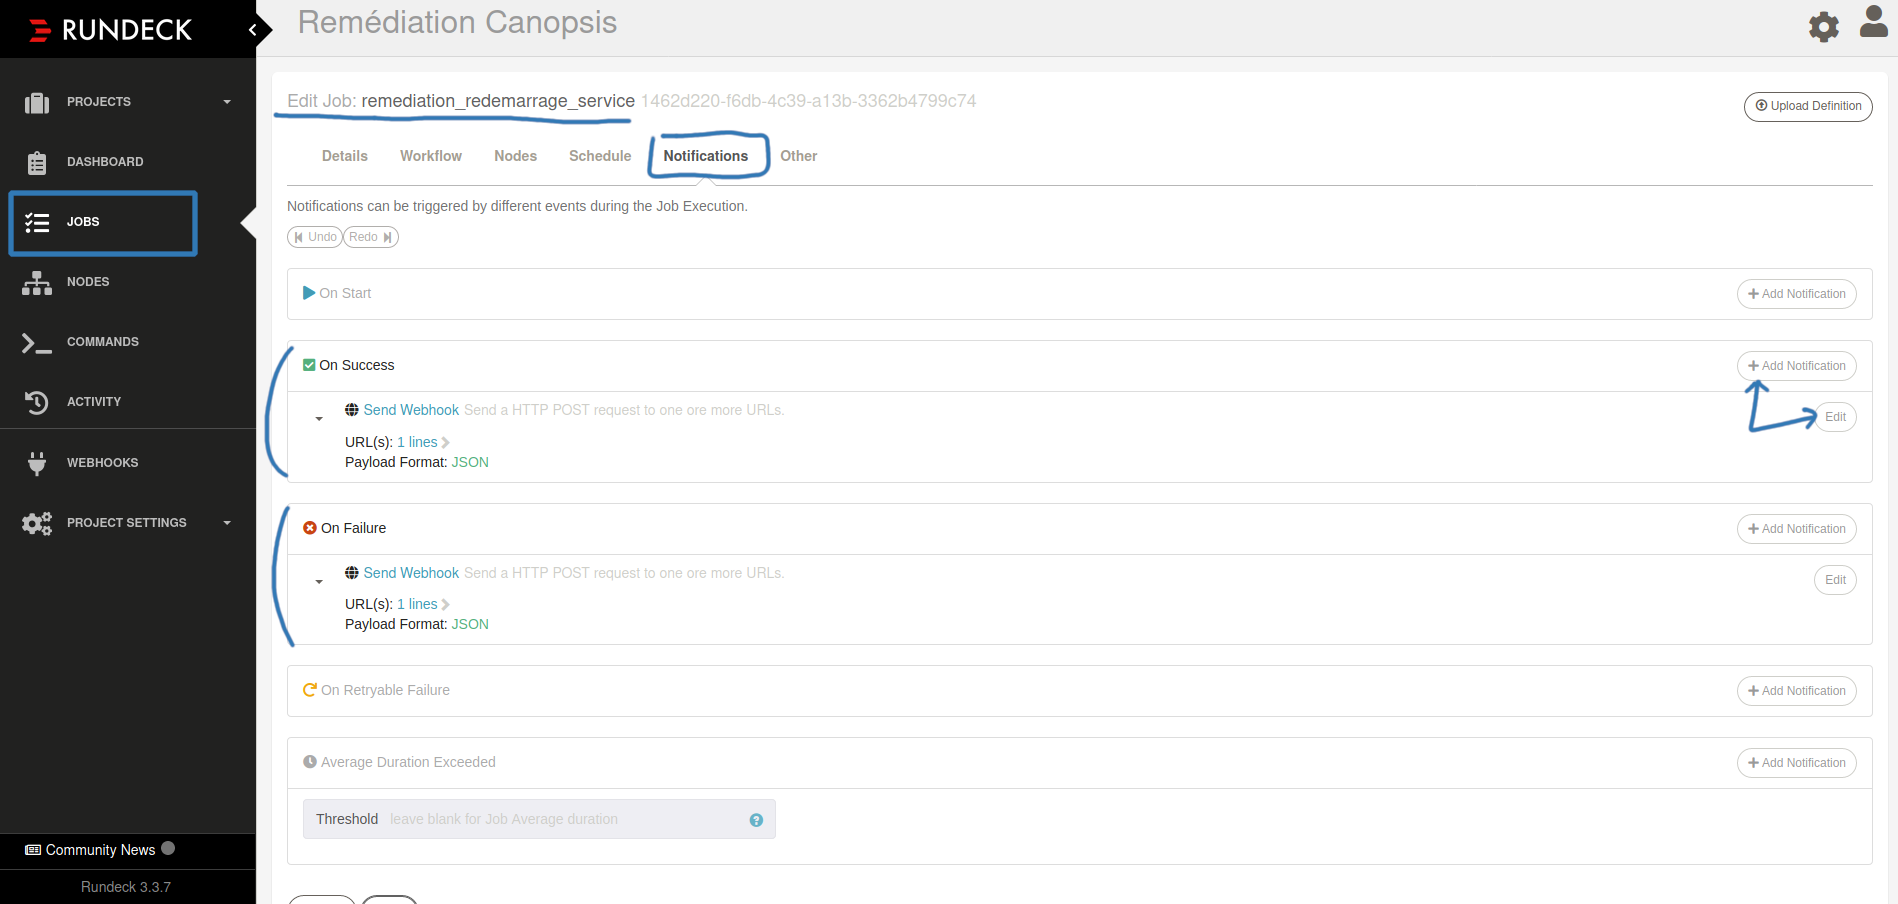Image resolution: width=1898 pixels, height=904 pixels.
Task: Click the Dashboard clipboard icon
Action: tap(37, 162)
